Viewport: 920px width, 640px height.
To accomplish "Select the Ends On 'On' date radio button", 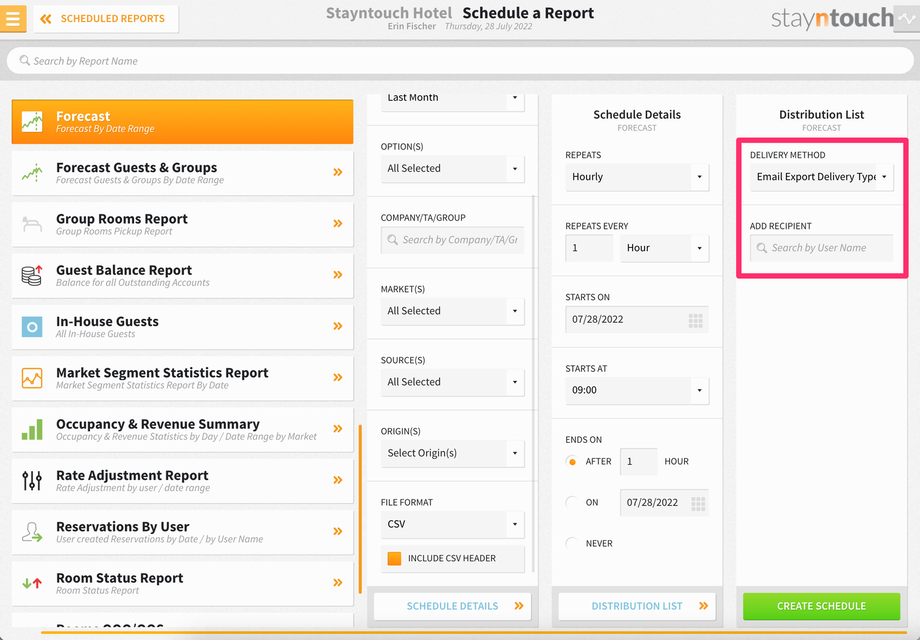I will 572,503.
